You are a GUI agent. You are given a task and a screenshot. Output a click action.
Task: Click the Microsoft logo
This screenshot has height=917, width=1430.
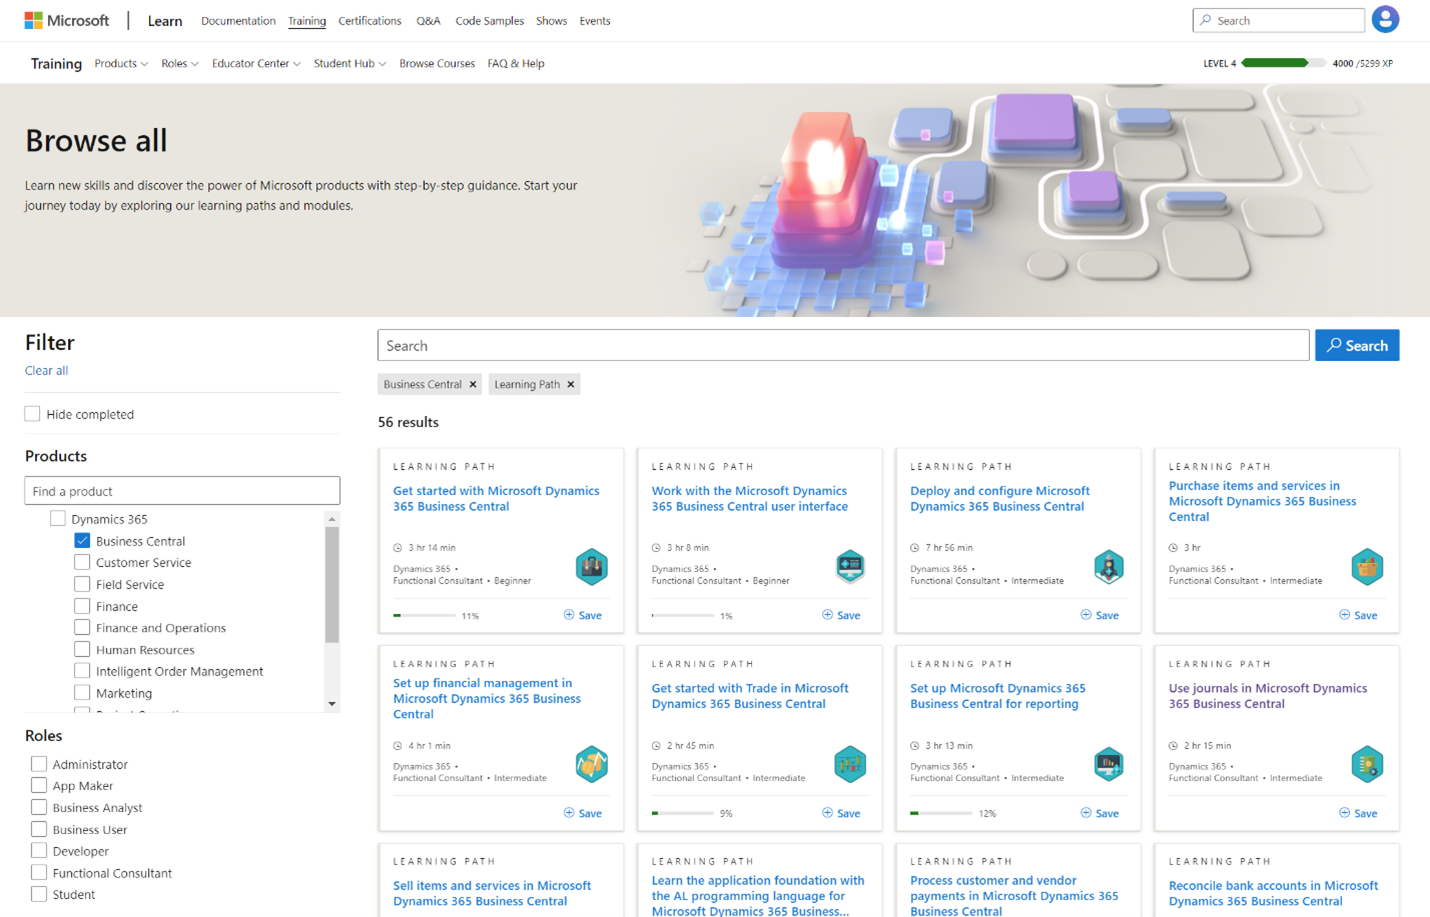(67, 20)
